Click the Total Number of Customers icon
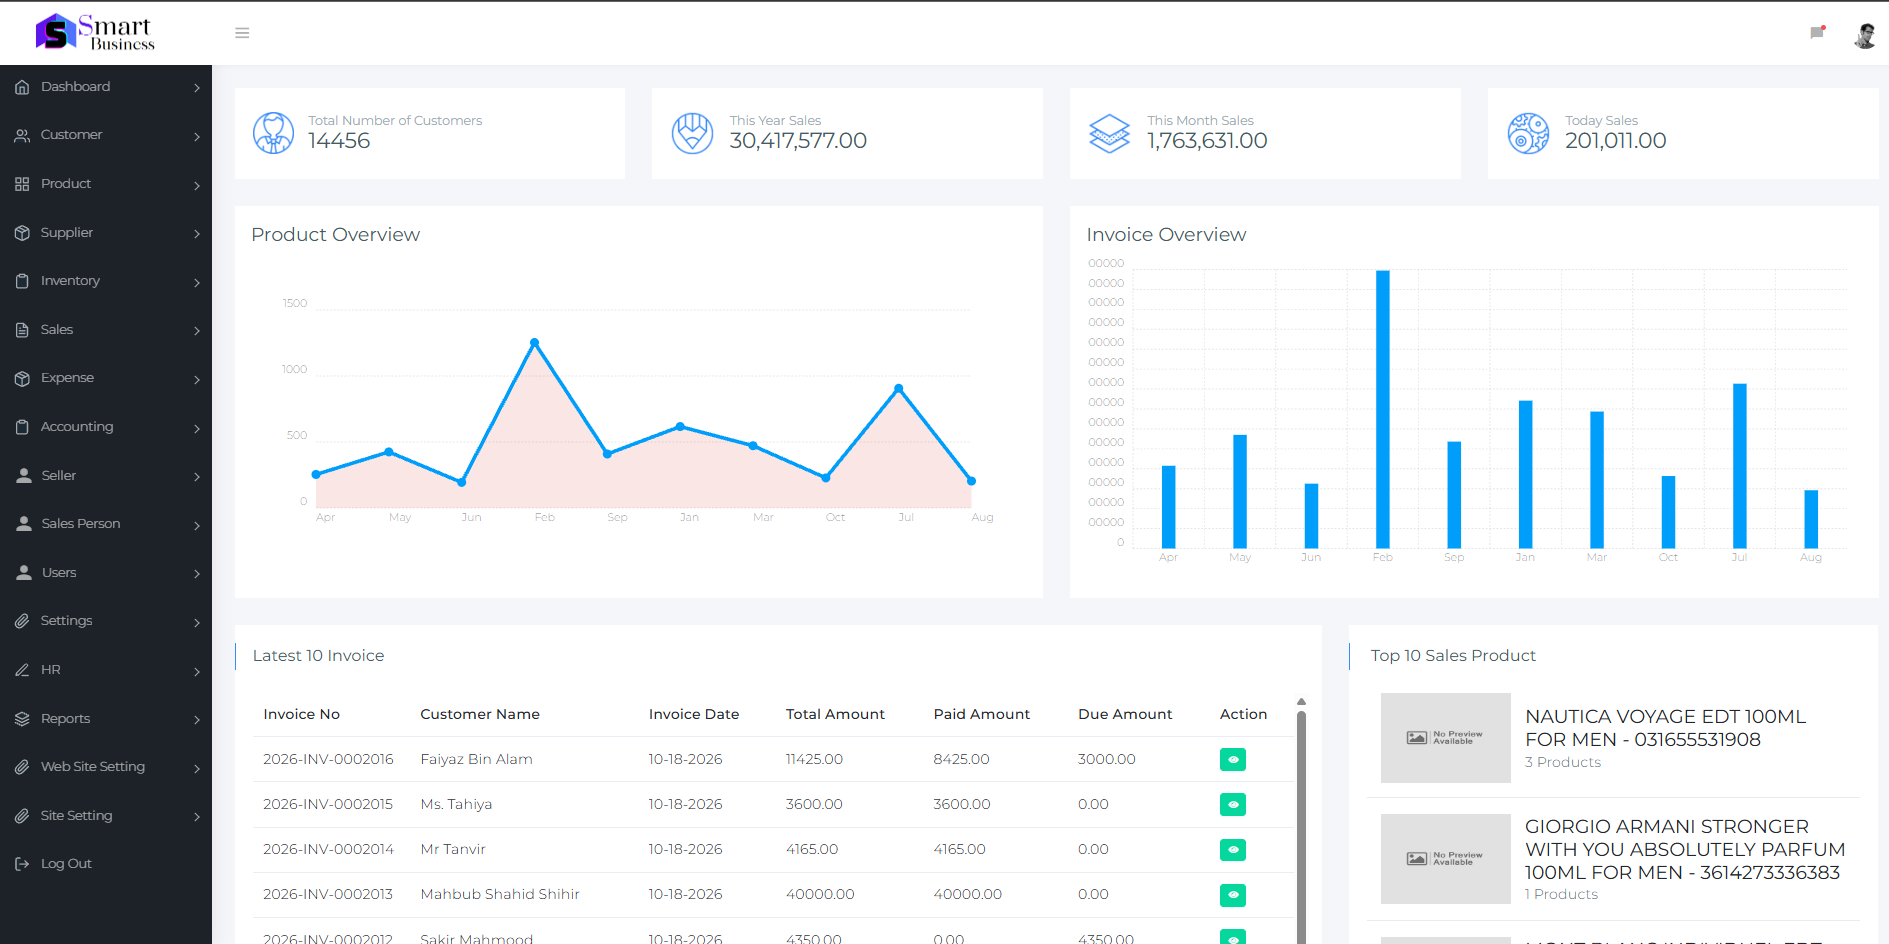 coord(273,133)
